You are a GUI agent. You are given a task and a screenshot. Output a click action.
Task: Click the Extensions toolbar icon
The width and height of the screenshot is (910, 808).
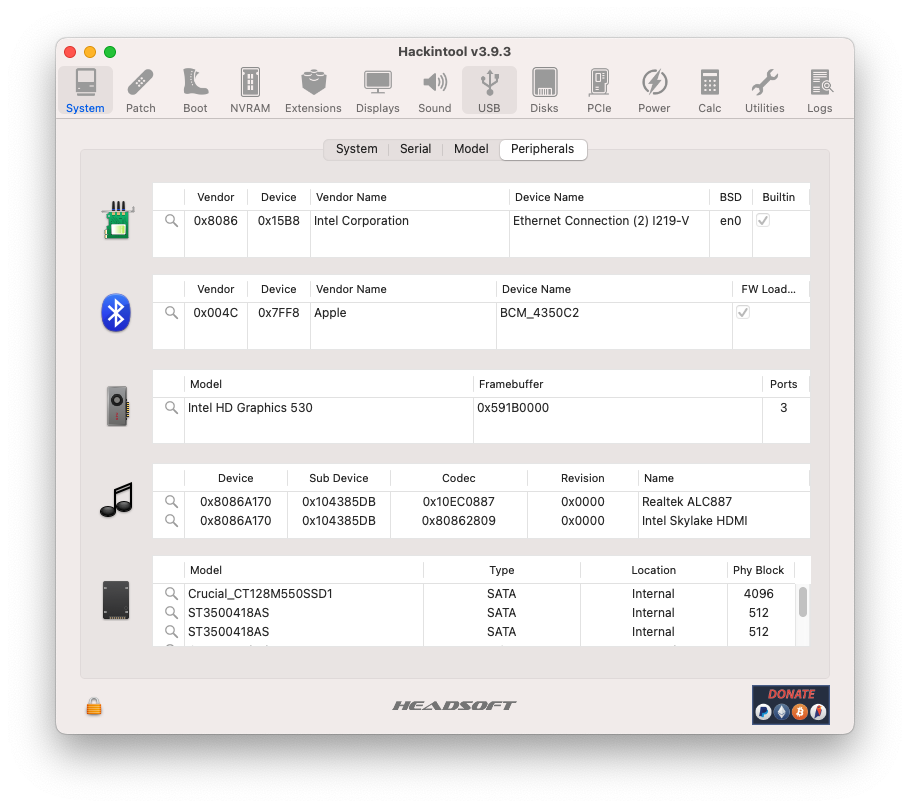(x=313, y=89)
